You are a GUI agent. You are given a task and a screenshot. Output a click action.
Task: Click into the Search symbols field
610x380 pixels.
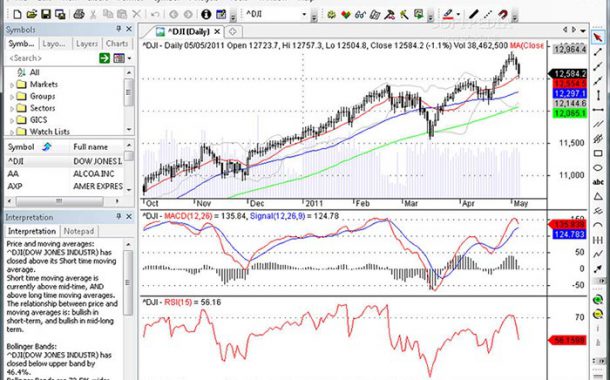coord(51,58)
